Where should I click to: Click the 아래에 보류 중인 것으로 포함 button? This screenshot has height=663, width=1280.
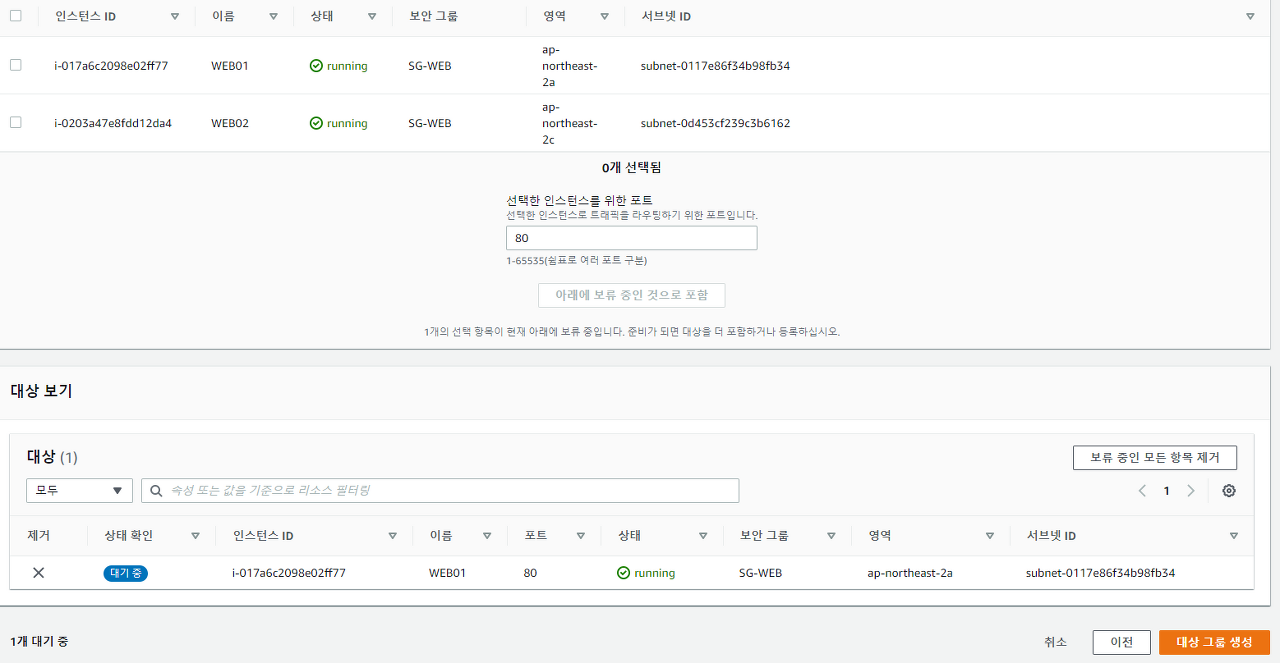pos(632,295)
